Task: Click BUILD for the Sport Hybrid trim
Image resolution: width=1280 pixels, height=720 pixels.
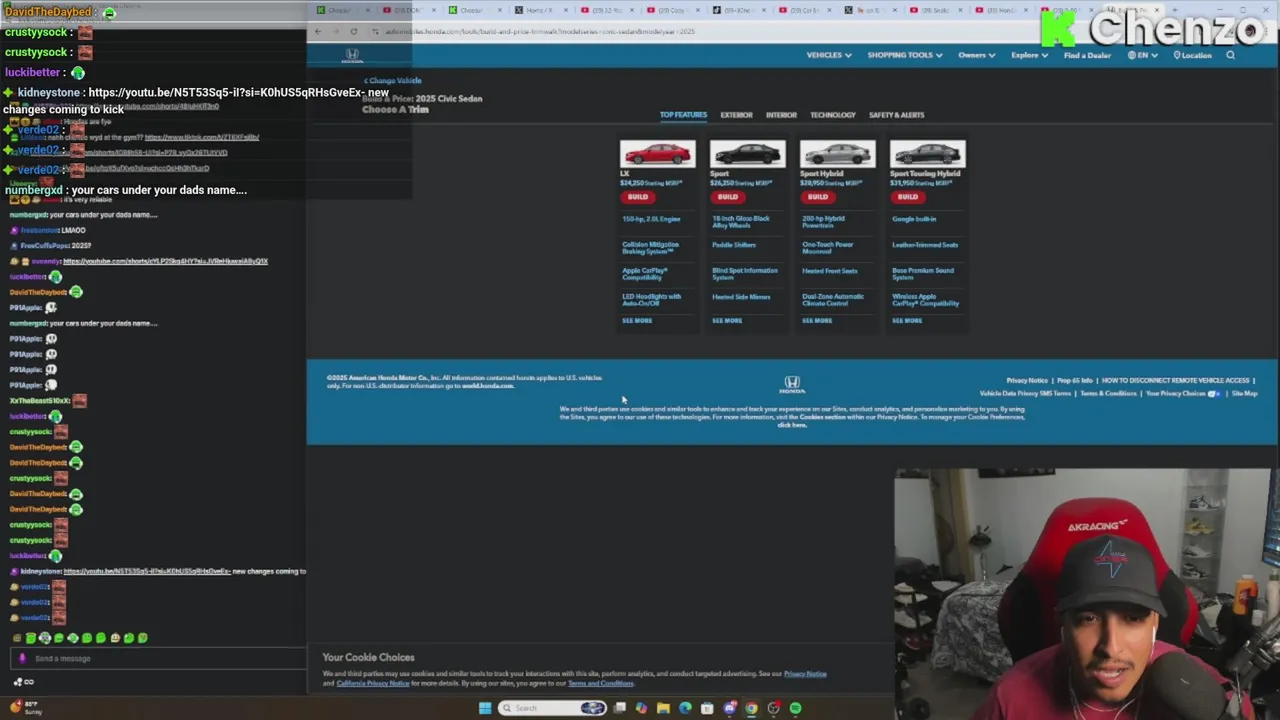Action: click(x=817, y=197)
